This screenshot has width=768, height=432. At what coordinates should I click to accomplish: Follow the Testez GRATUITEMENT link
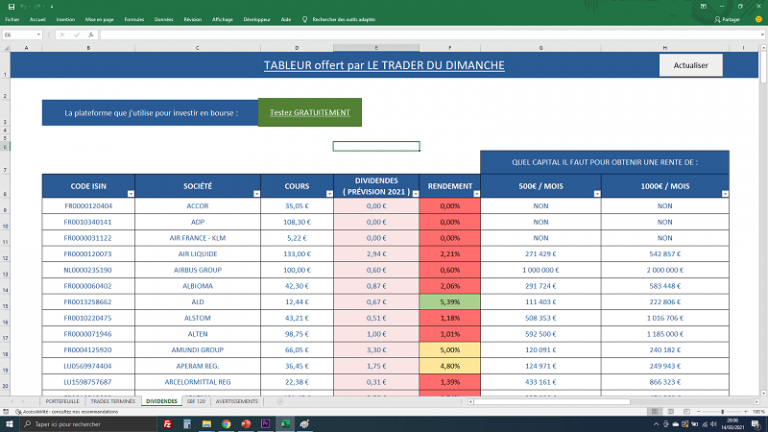[310, 113]
